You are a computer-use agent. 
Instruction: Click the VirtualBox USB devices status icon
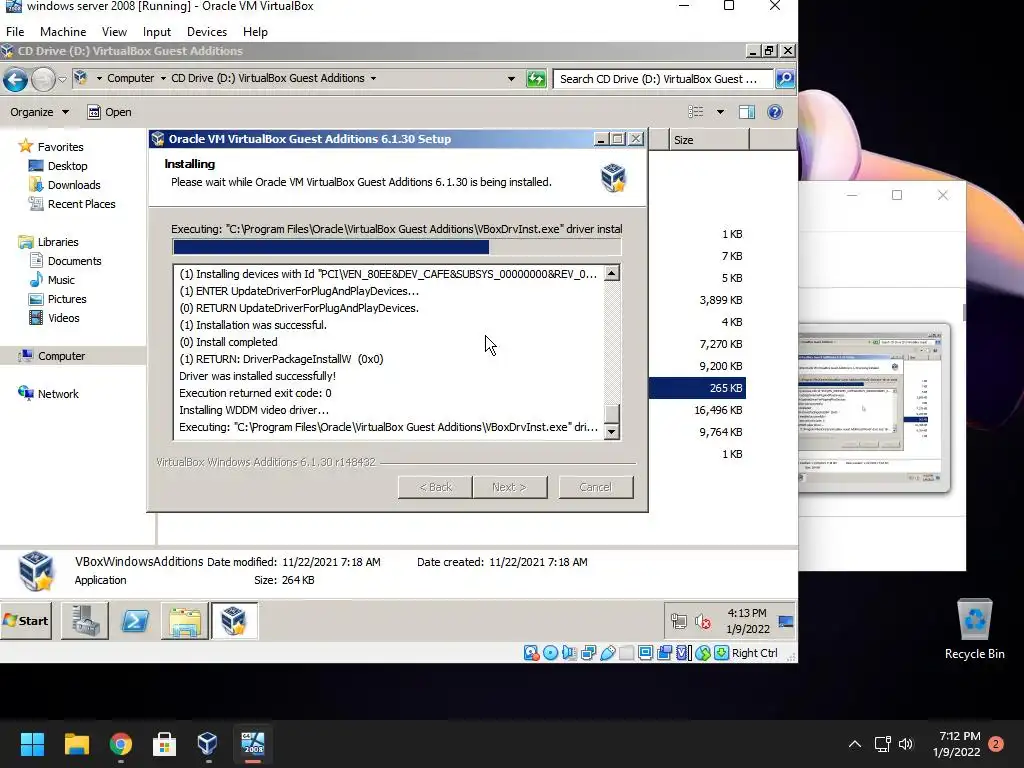607,652
